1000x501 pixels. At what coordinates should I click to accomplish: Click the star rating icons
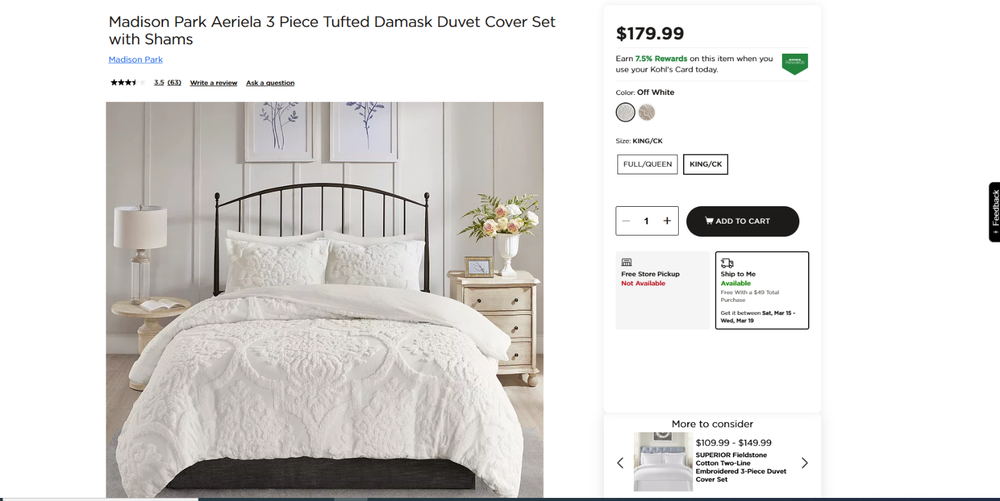pyautogui.click(x=127, y=83)
